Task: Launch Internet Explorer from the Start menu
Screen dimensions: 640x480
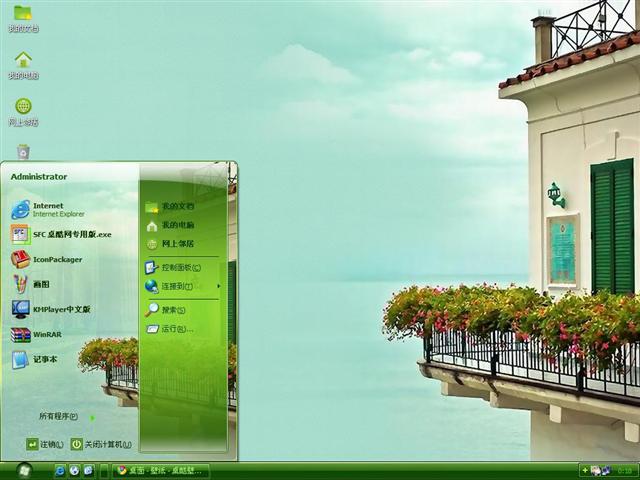Action: [x=48, y=209]
